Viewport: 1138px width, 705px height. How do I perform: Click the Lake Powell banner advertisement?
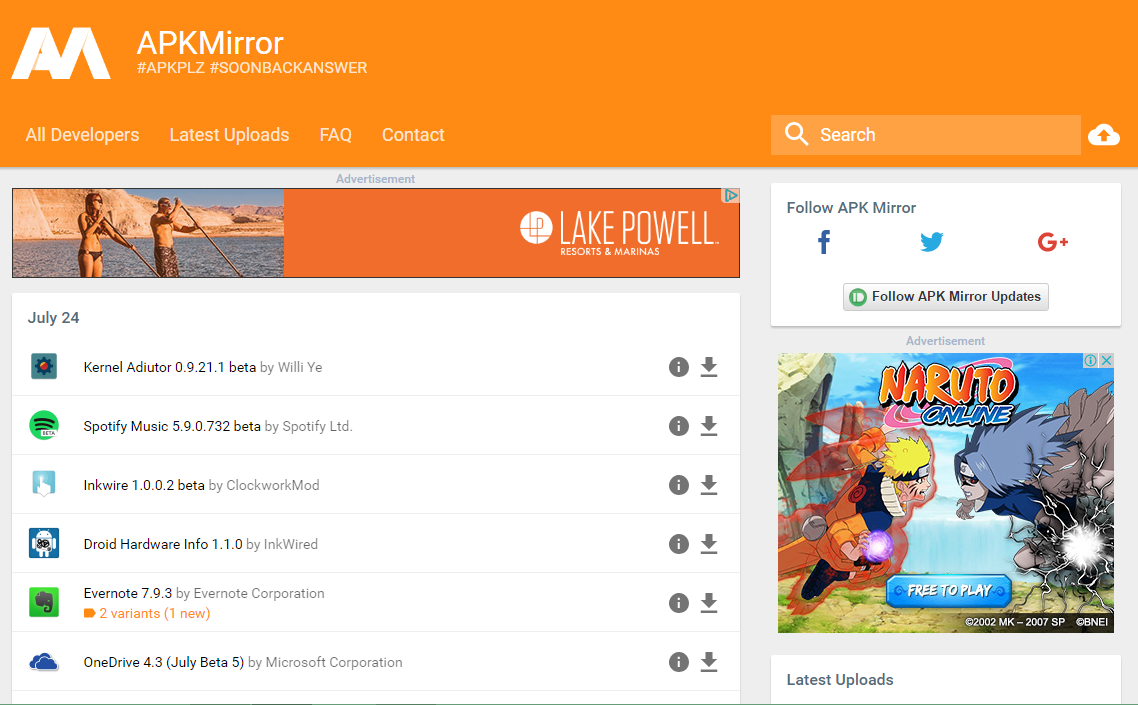(376, 233)
